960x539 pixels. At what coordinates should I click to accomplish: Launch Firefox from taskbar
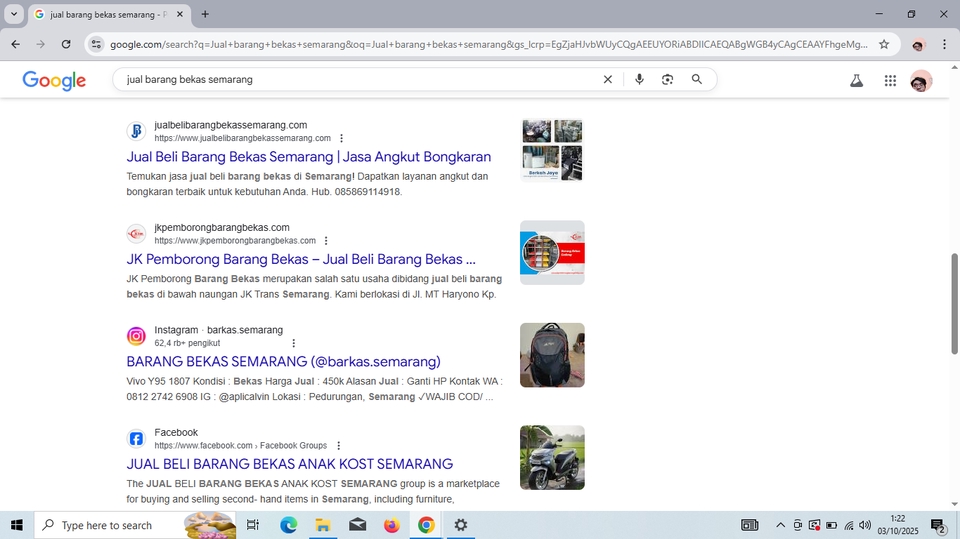[x=392, y=525]
